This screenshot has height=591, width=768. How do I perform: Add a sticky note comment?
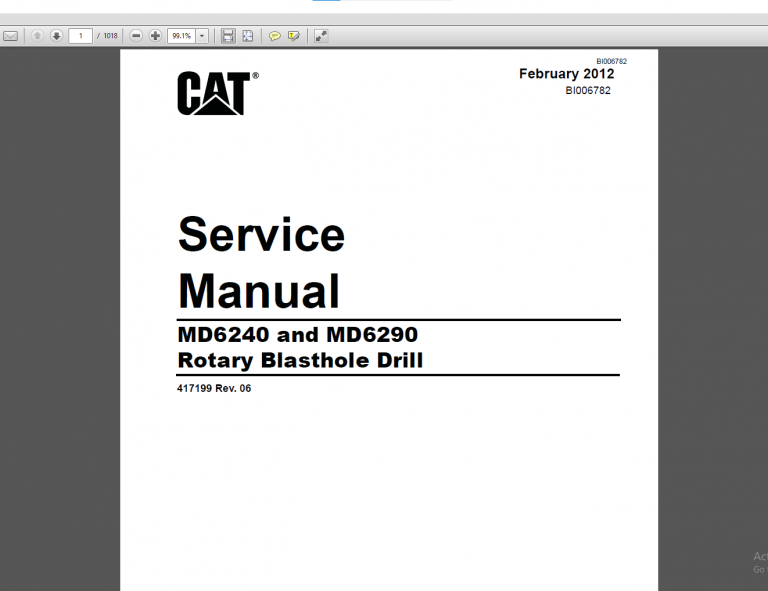[x=275, y=36]
